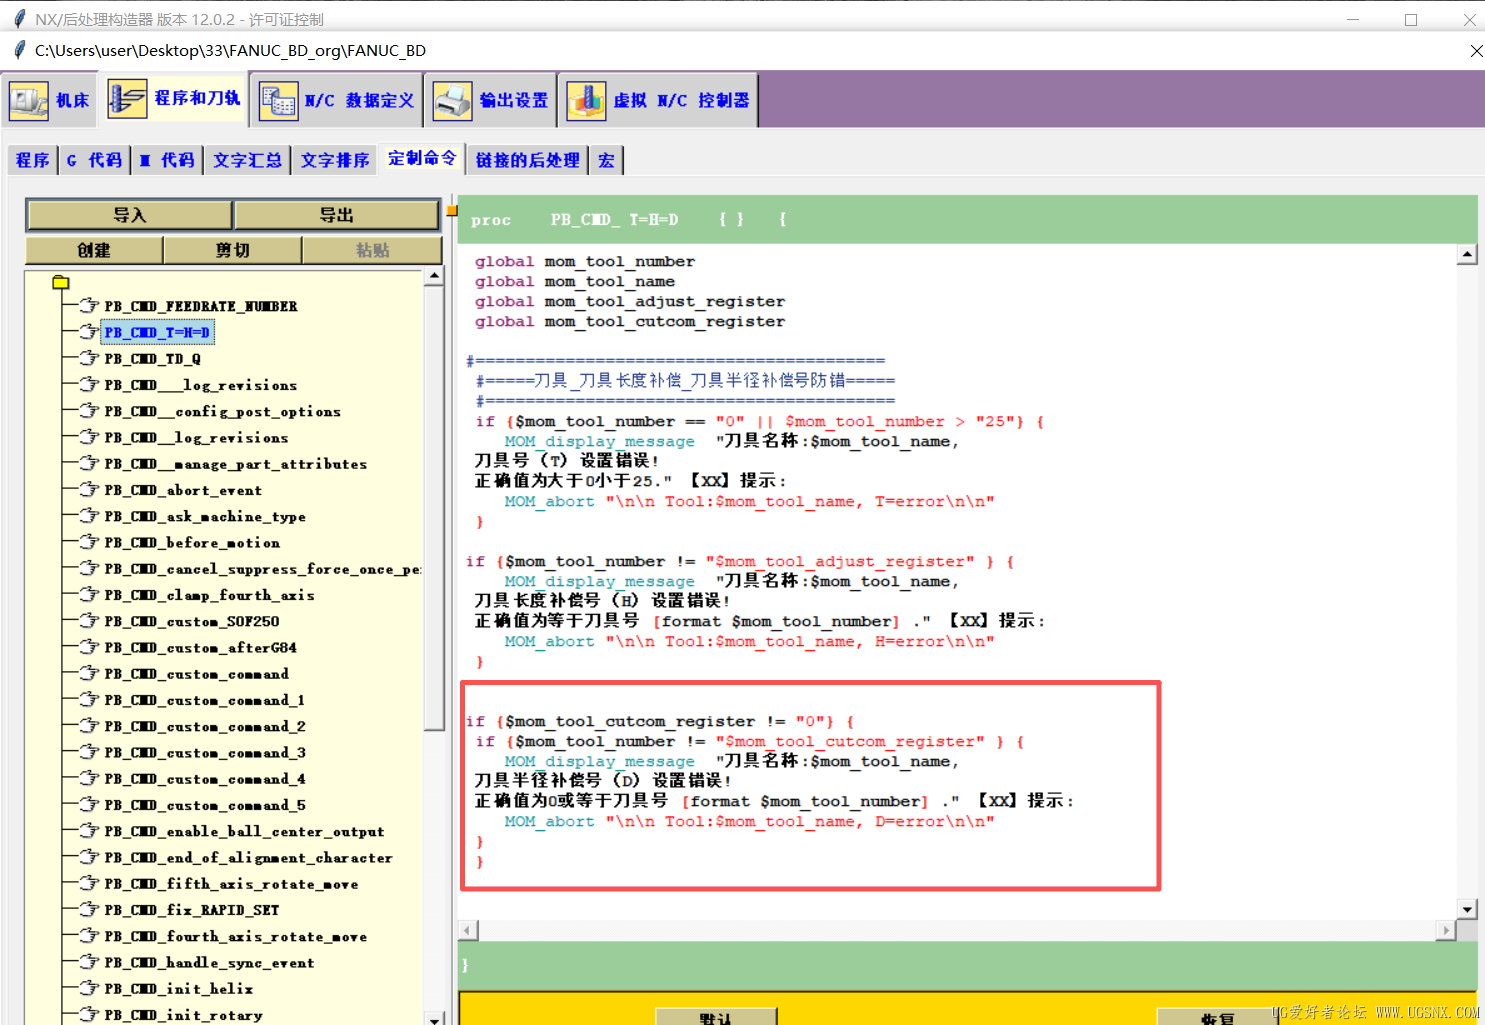The height and width of the screenshot is (1025, 1485).
Task: Click the yellow folder icon atop command tree
Action: pos(61,283)
